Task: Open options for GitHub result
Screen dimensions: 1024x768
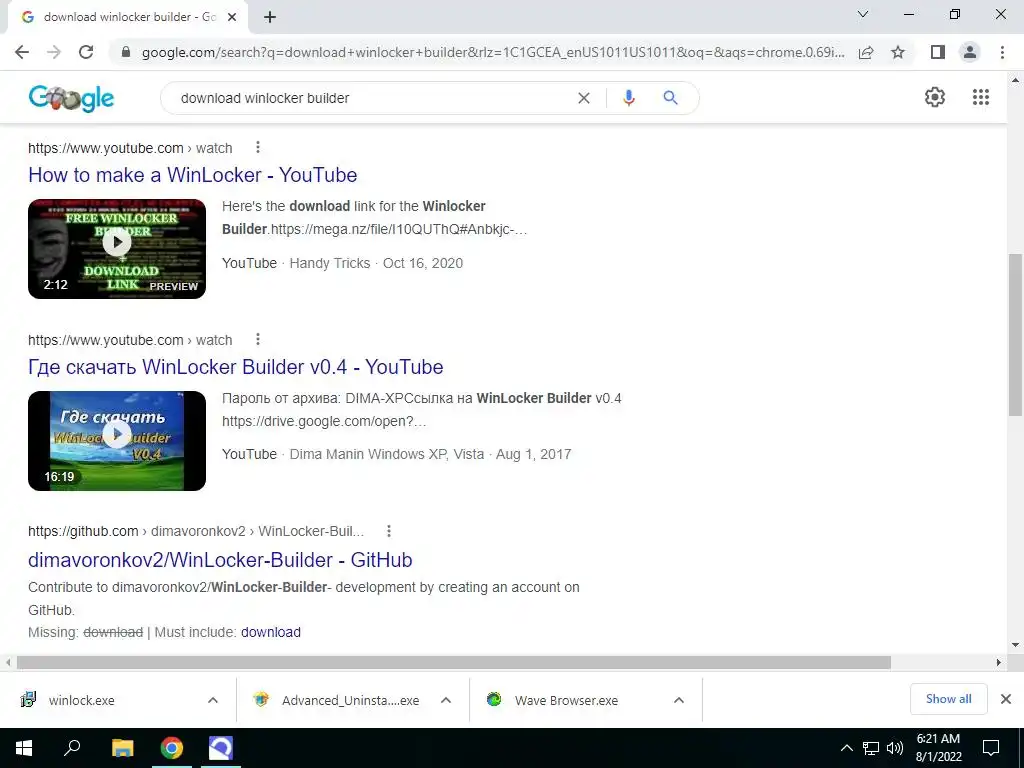Action: [x=389, y=531]
